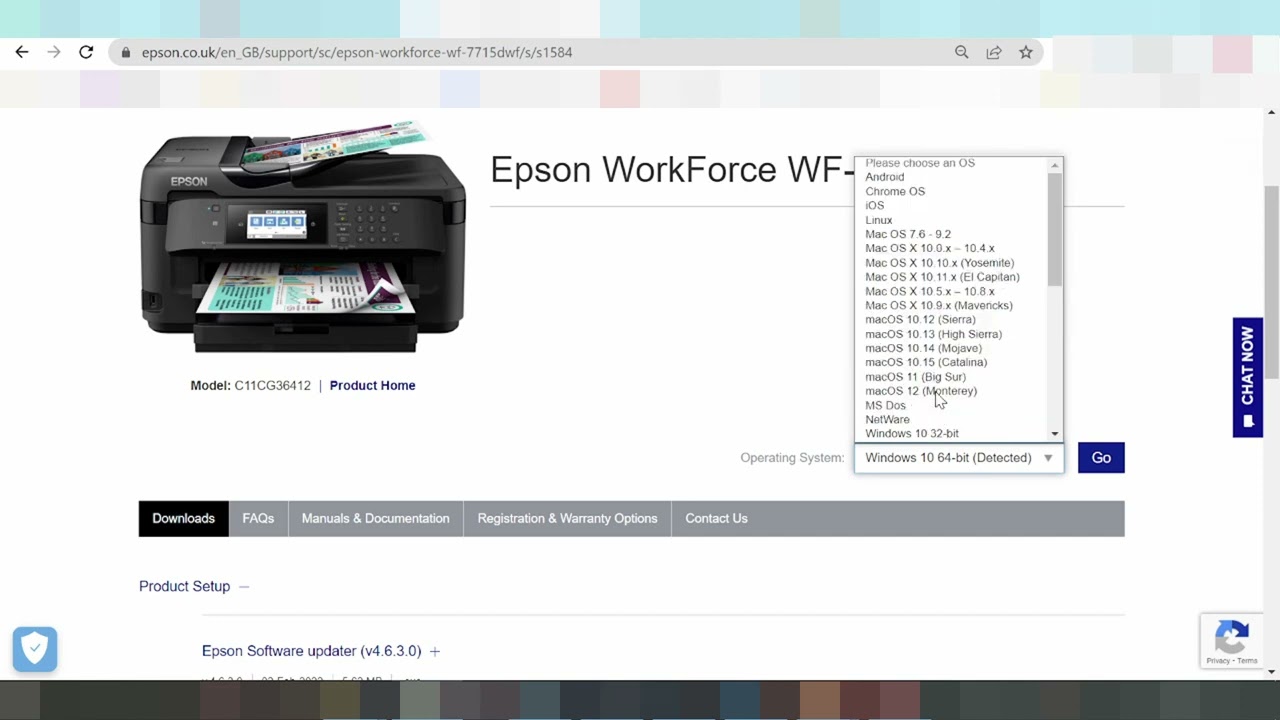Image resolution: width=1280 pixels, height=720 pixels.
Task: Click the OS list scrollbar thumb
Action: [1054, 229]
